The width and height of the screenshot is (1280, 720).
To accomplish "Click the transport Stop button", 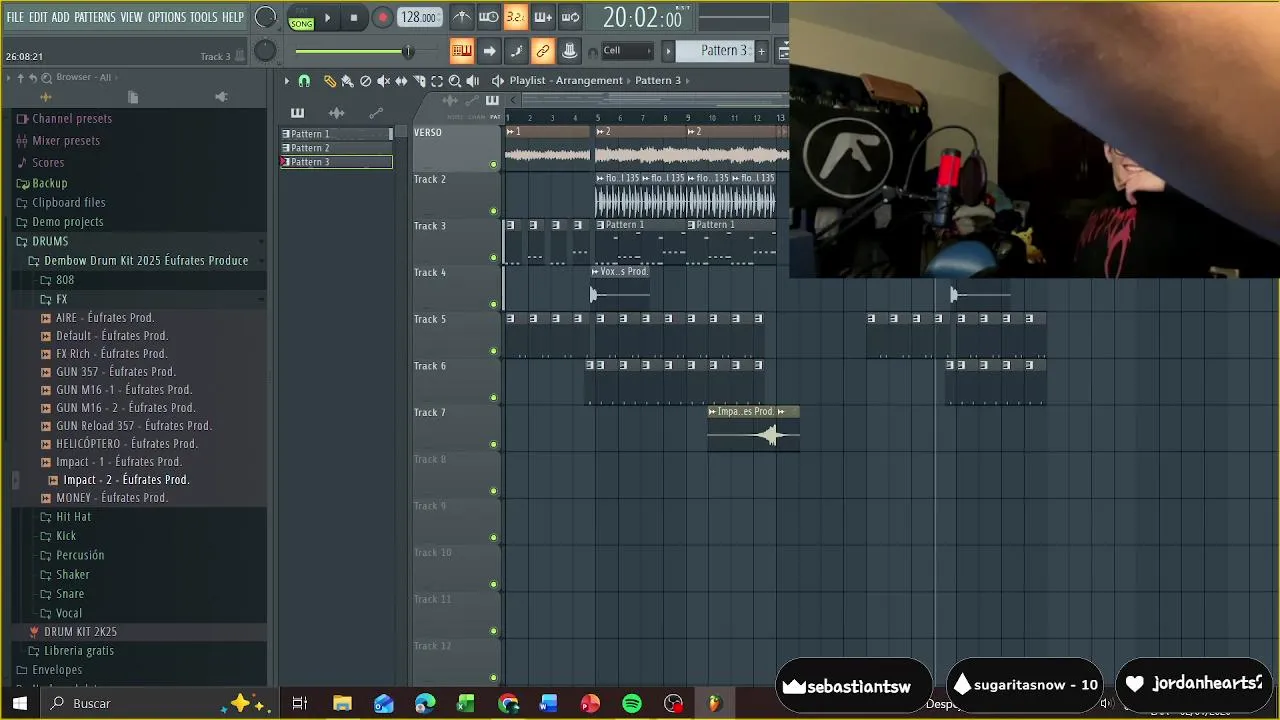I will pyautogui.click(x=353, y=18).
